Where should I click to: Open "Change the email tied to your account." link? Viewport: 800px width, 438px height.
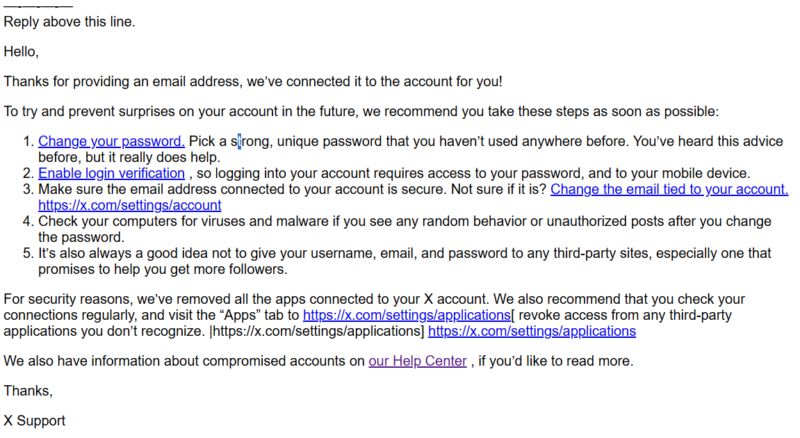coord(669,189)
